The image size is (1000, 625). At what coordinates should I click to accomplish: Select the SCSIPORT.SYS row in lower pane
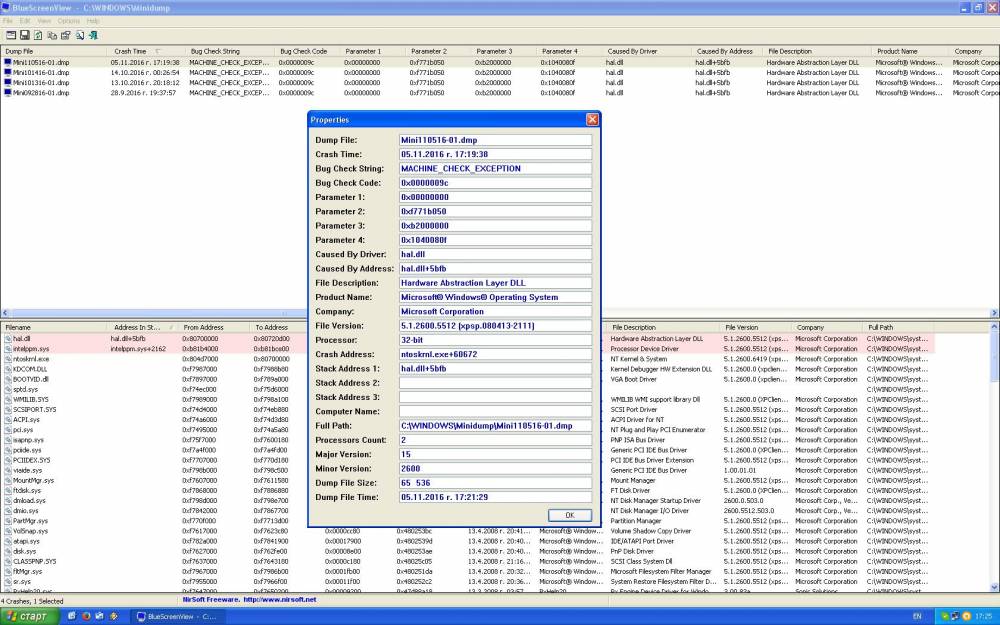(x=468, y=410)
